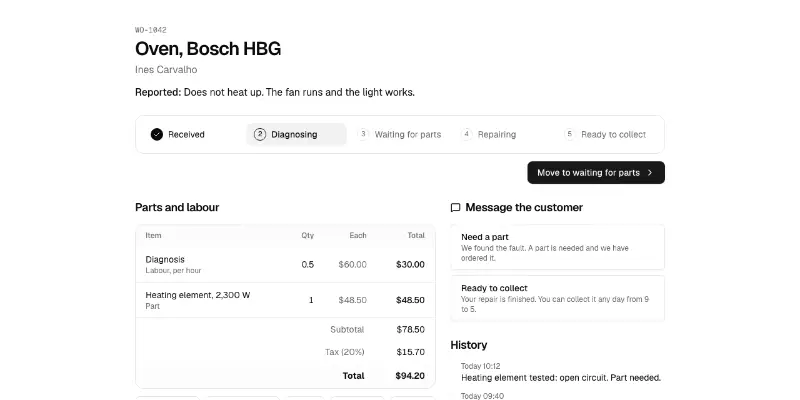800x400 pixels.
Task: Click the heating element Each price $48.50
Action: tap(353, 300)
